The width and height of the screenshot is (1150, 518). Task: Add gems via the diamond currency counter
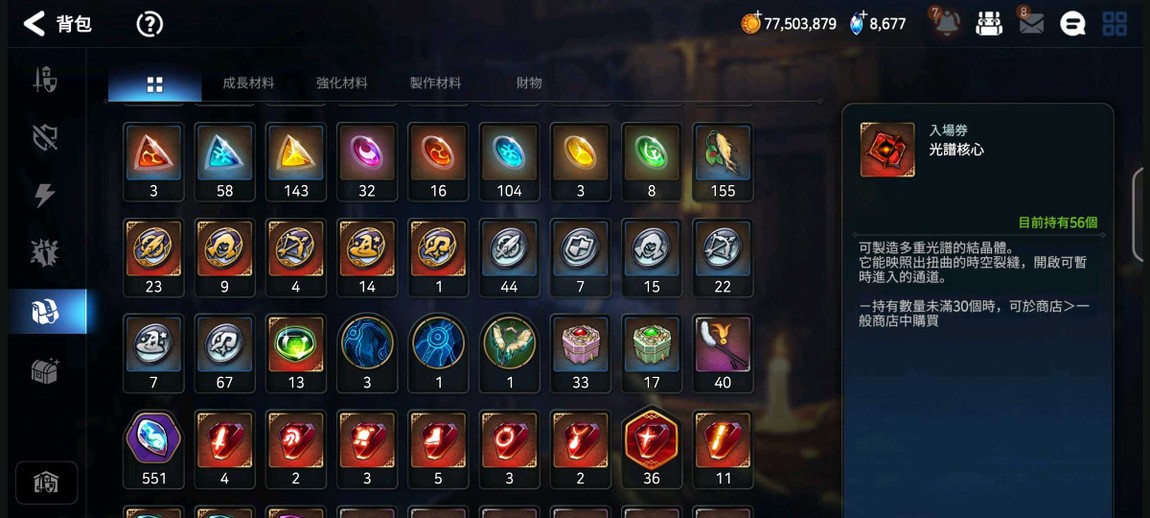click(x=878, y=23)
